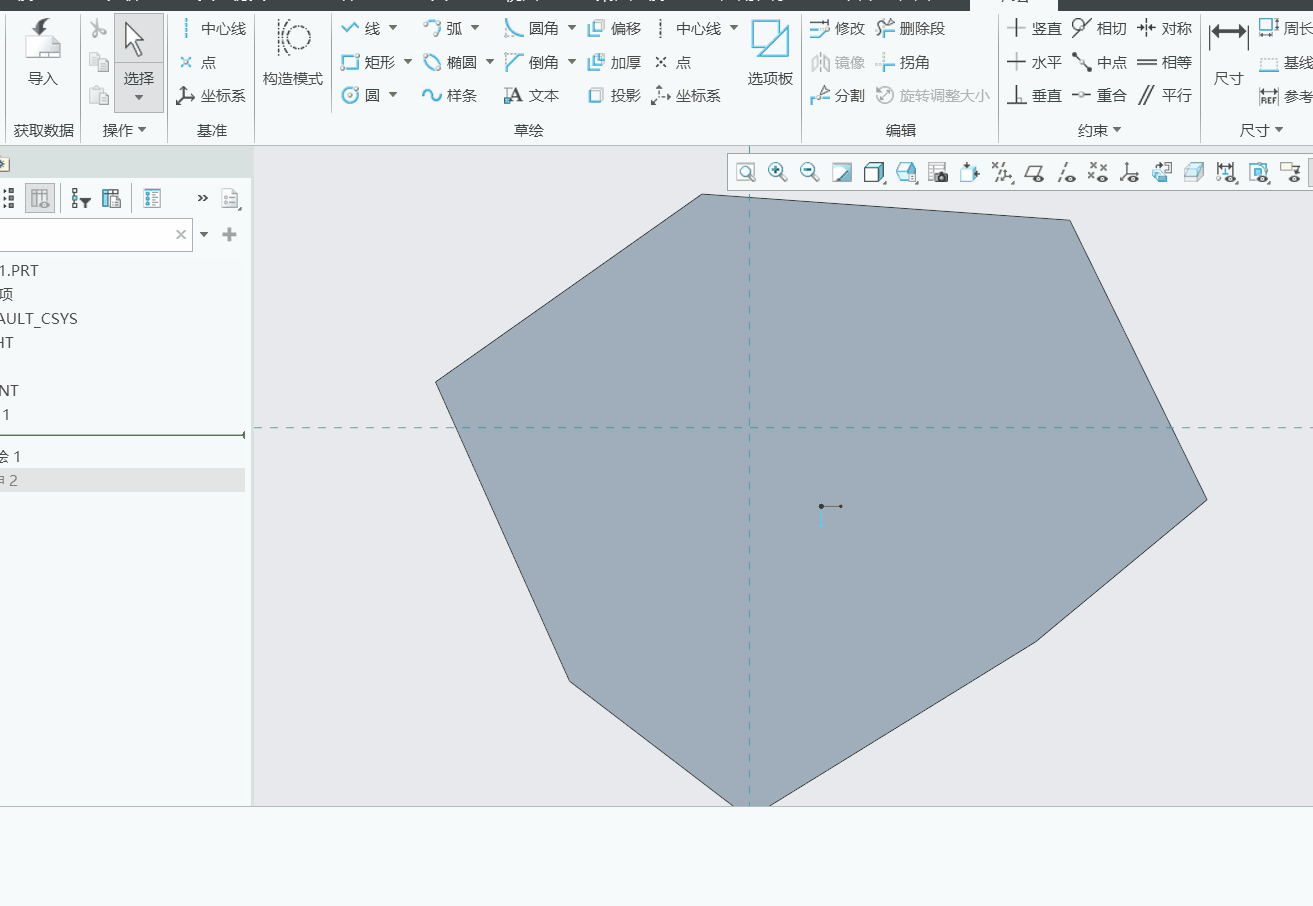The width and height of the screenshot is (1313, 906).
Task: Click the 分割 divide tool
Action: tap(837, 95)
